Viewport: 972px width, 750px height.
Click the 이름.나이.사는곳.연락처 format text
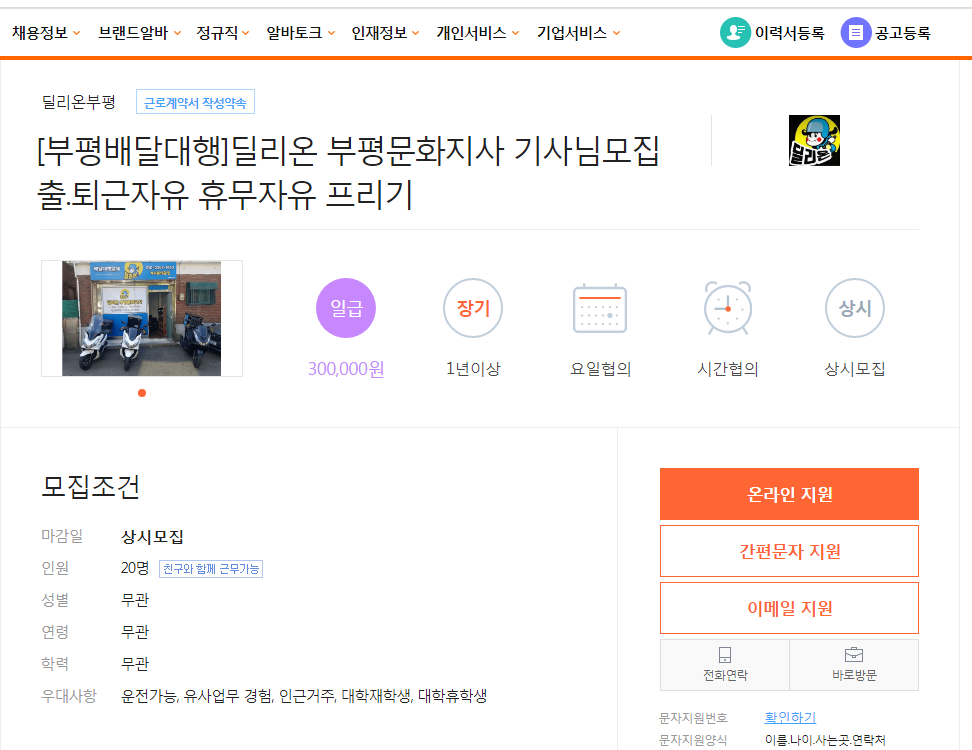(x=825, y=739)
